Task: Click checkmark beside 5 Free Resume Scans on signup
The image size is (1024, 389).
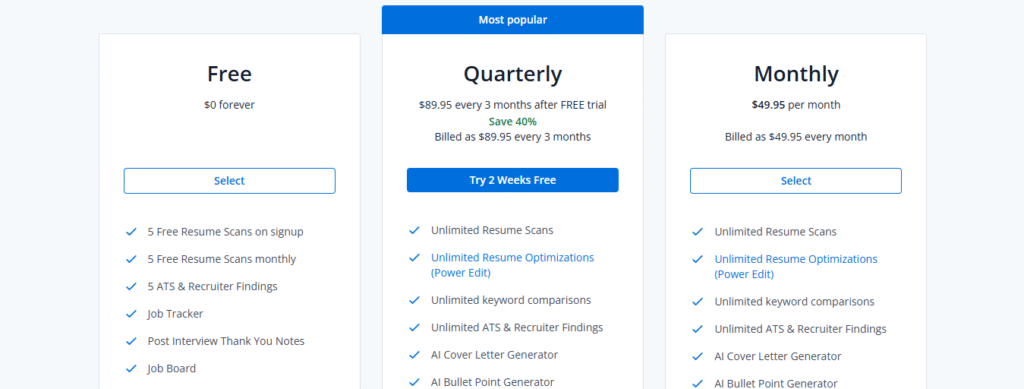Action: pos(131,232)
